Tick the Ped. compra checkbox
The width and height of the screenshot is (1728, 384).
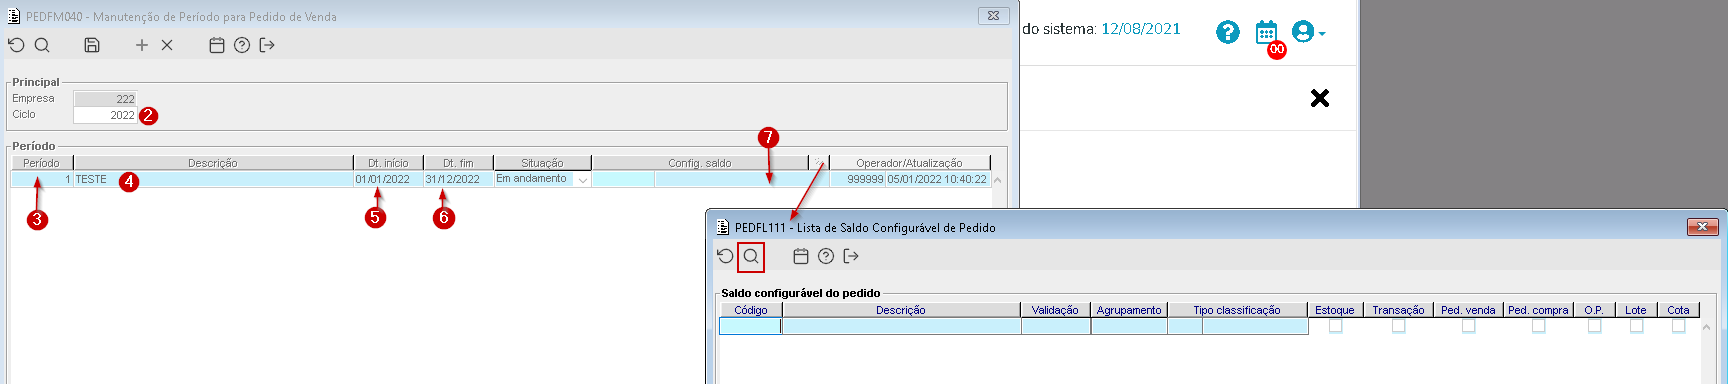pyautogui.click(x=1538, y=326)
